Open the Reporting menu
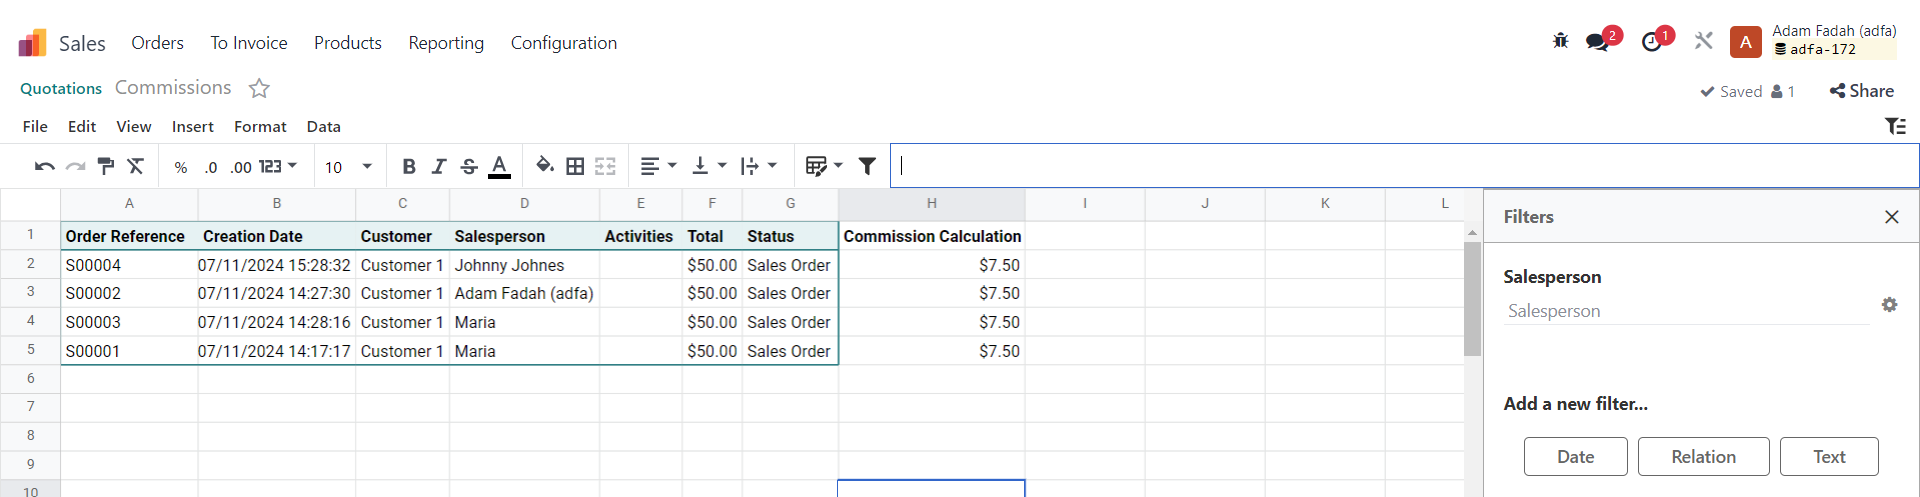The width and height of the screenshot is (1920, 497). [x=446, y=43]
